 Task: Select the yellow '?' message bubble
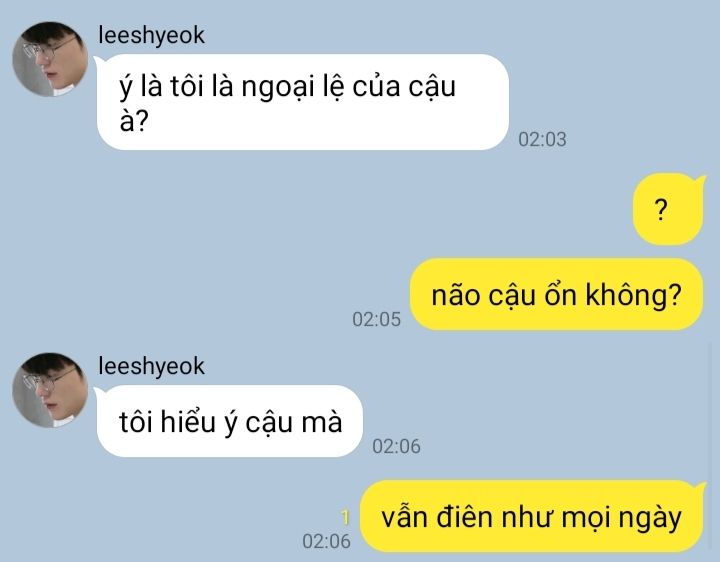click(x=668, y=209)
